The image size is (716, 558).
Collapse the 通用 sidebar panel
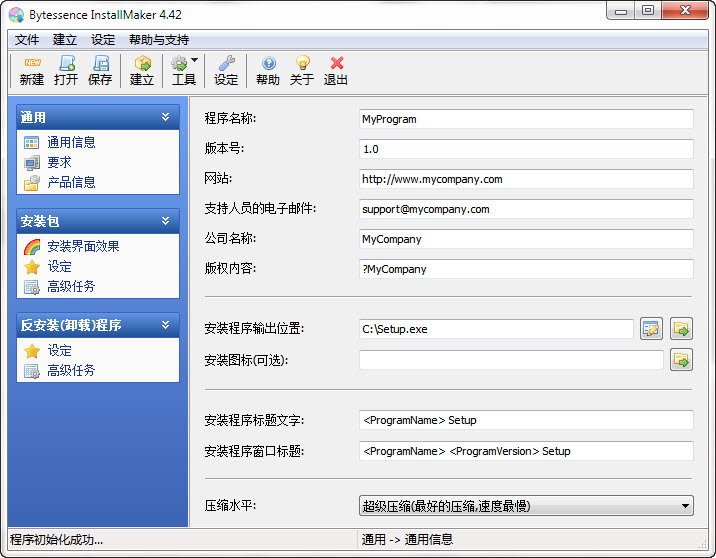pos(166,117)
